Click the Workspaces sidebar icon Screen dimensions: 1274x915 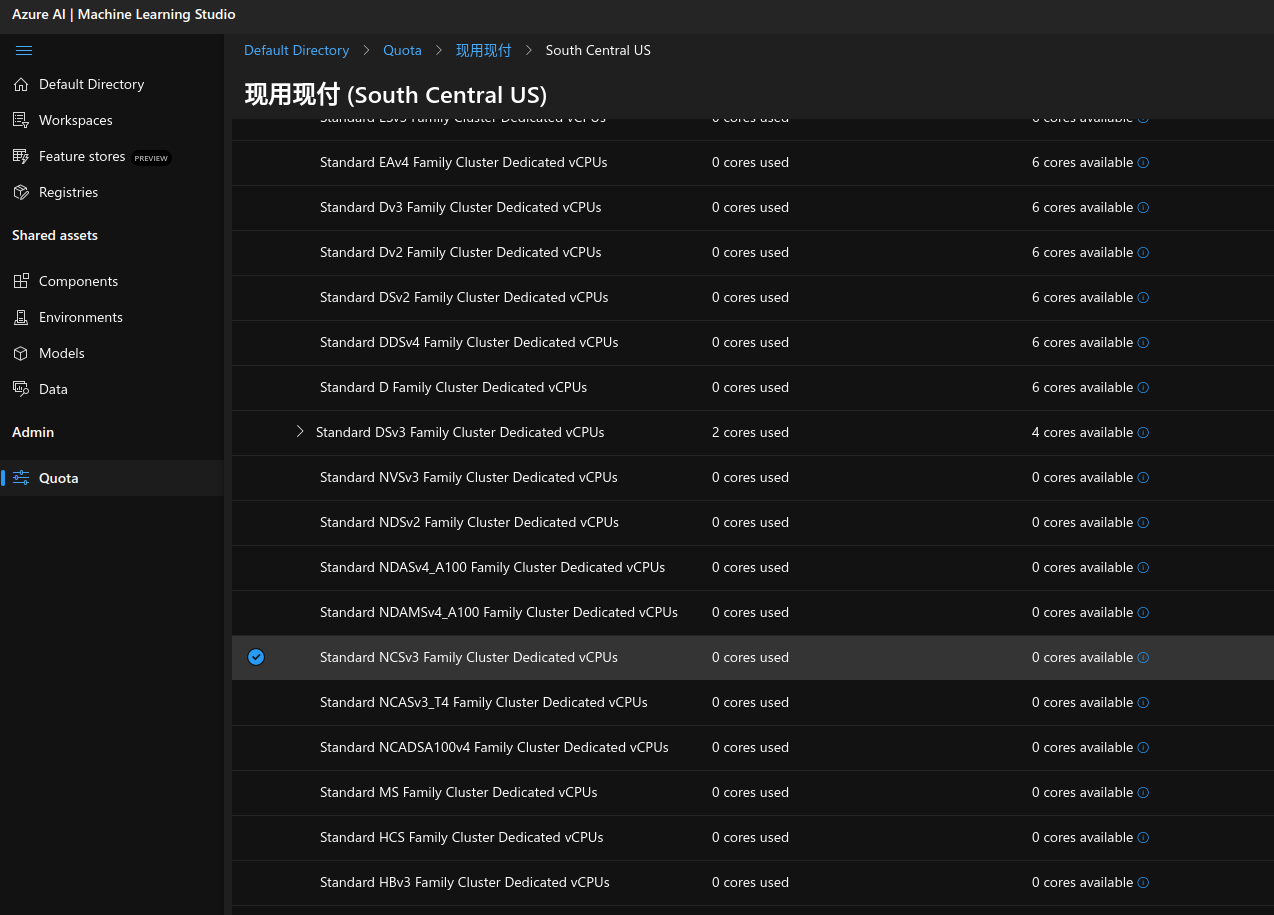coord(20,120)
